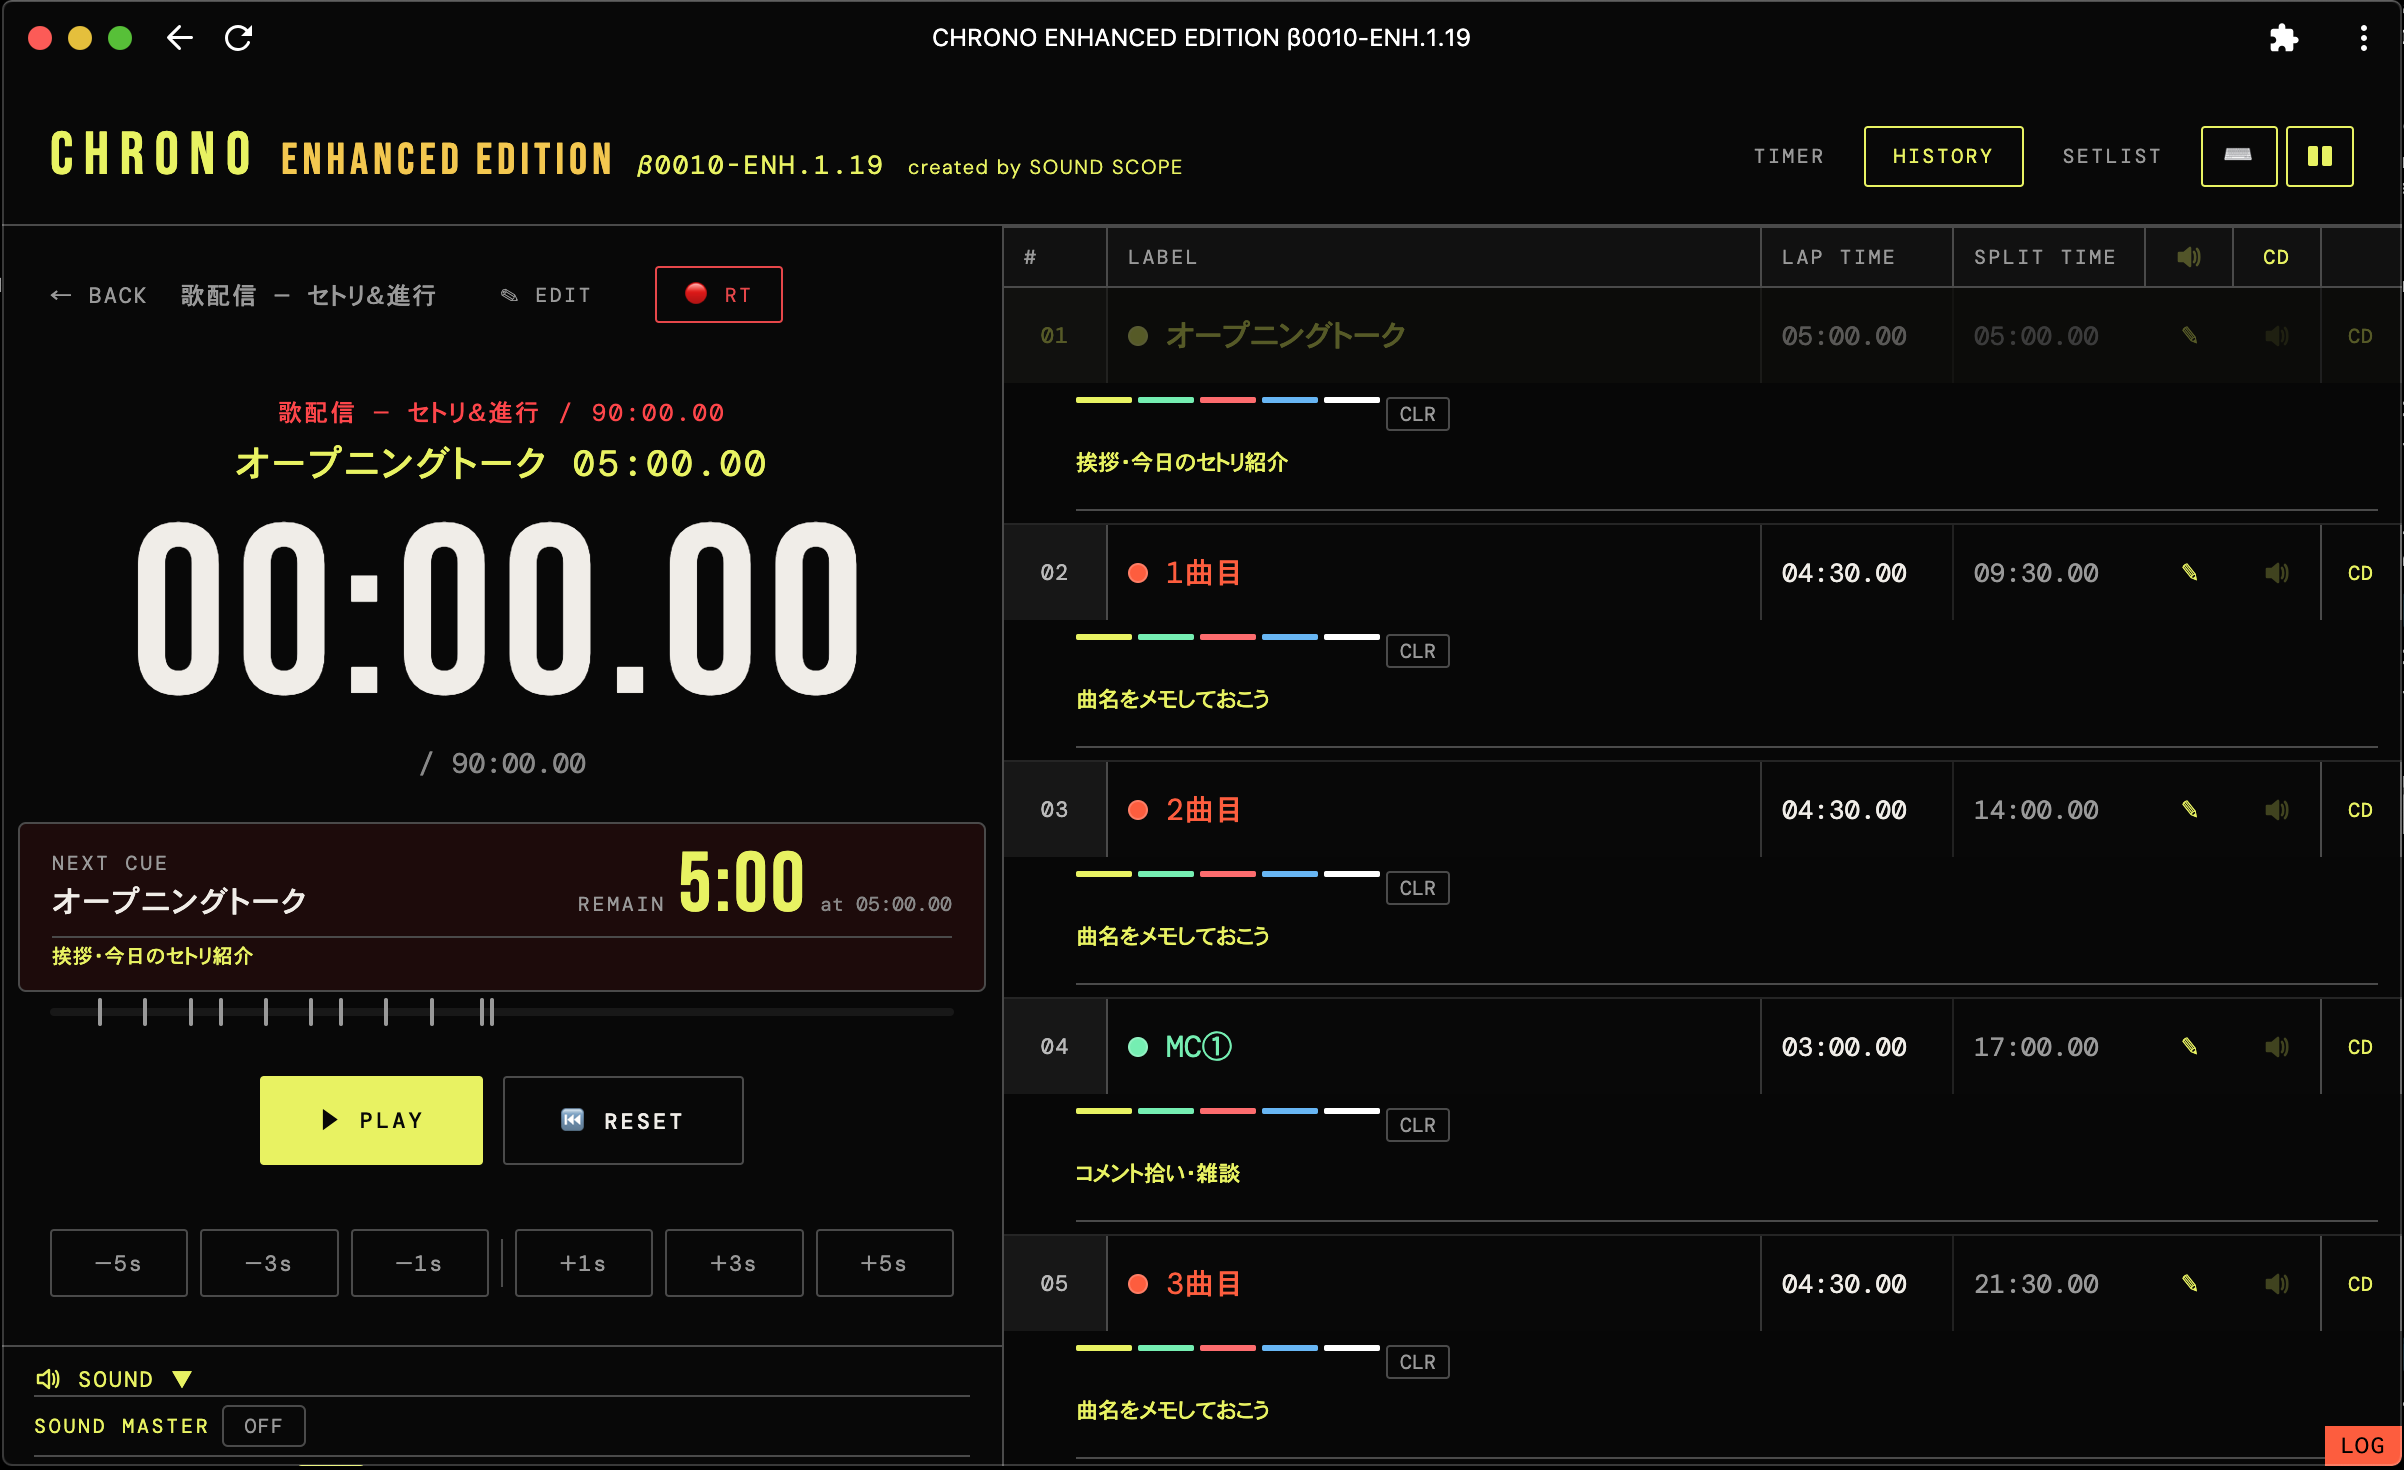
Task: Click the pencil edit icon for MC① row
Action: [x=2189, y=1046]
